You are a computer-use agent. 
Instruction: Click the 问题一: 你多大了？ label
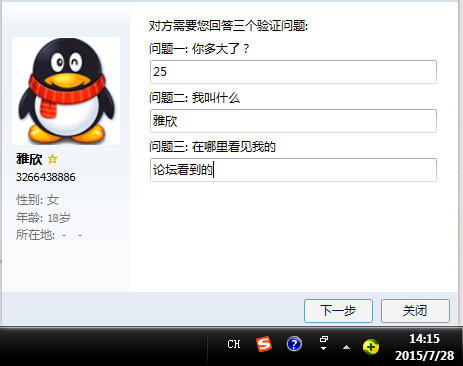point(199,49)
